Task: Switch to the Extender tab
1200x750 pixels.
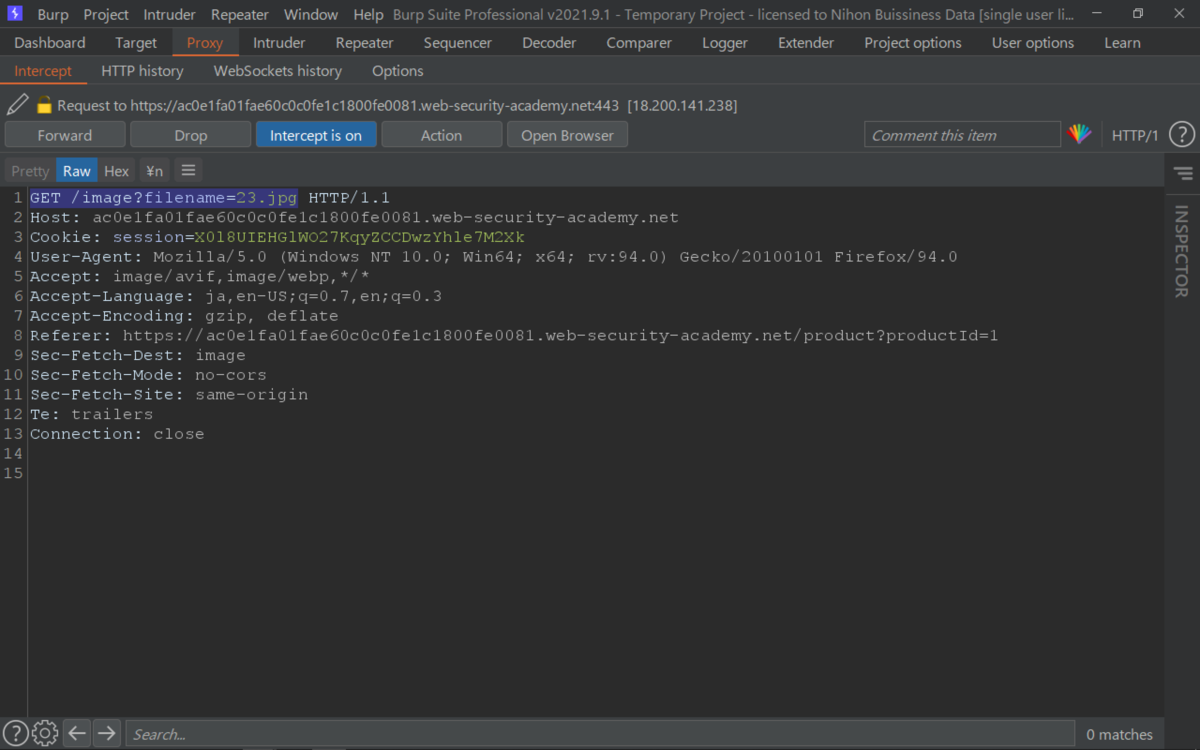Action: point(806,43)
